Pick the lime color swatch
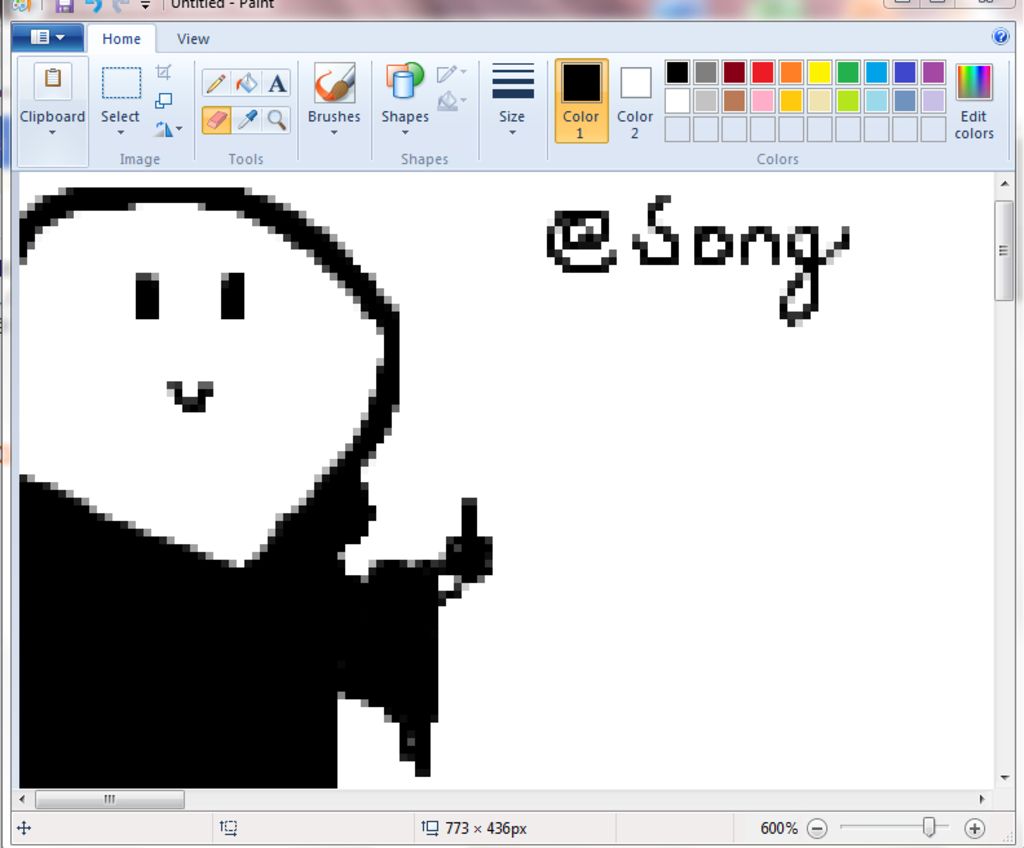Image resolution: width=1024 pixels, height=848 pixels. point(848,101)
